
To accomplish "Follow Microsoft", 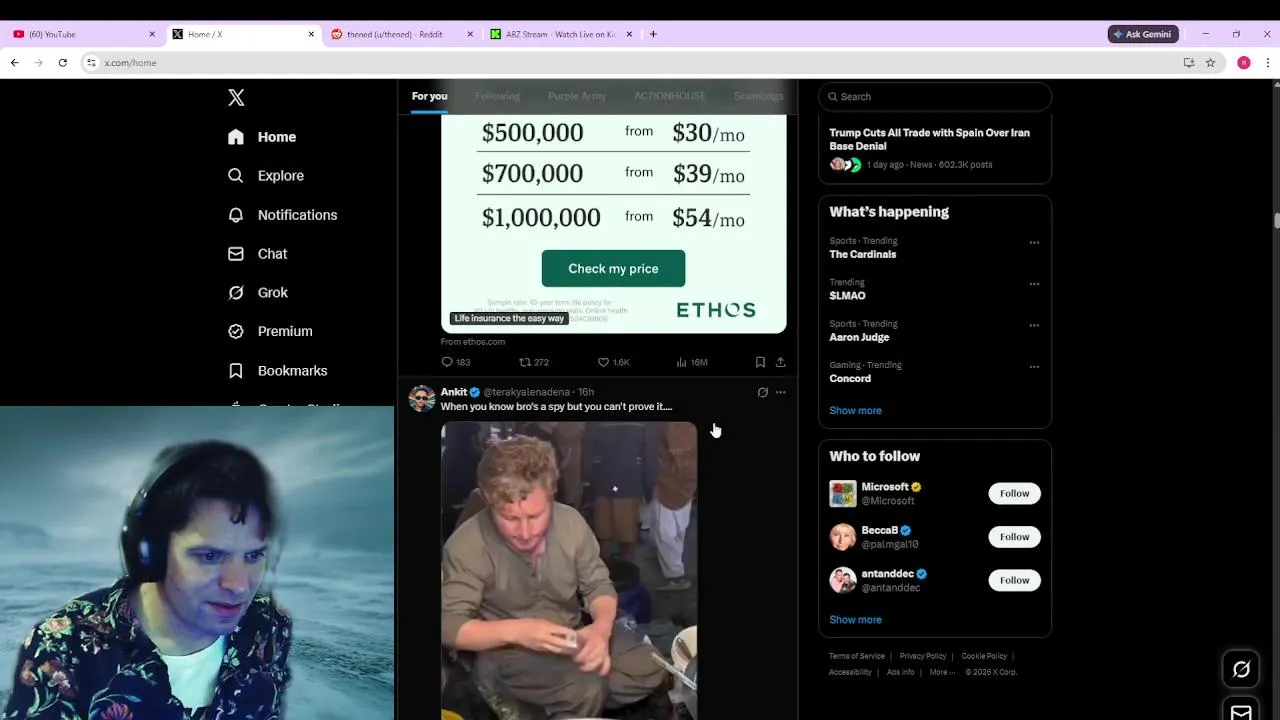I will pyautogui.click(x=1014, y=493).
